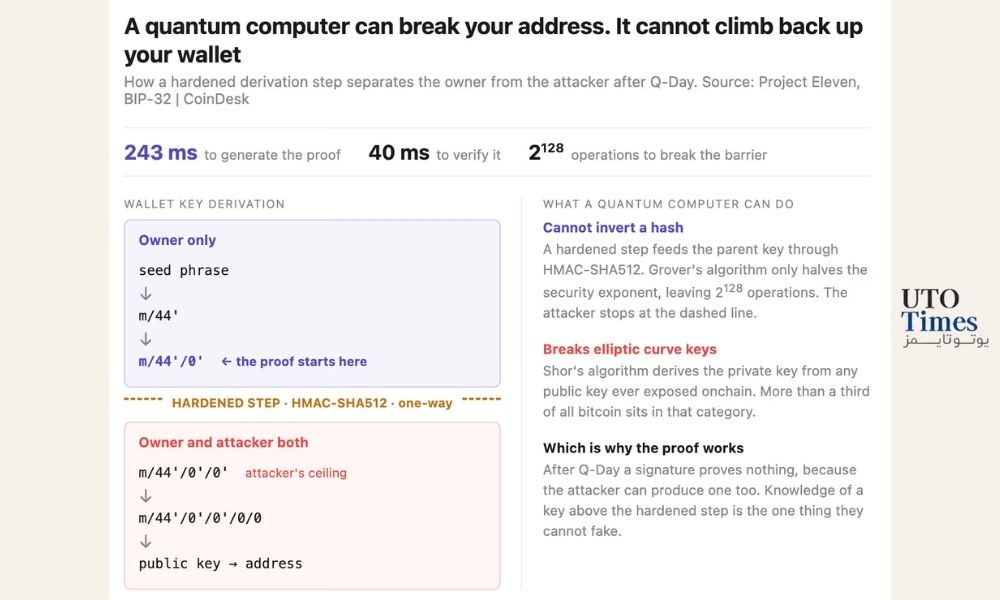
Task: Click the public key → address line
Action: click(221, 564)
